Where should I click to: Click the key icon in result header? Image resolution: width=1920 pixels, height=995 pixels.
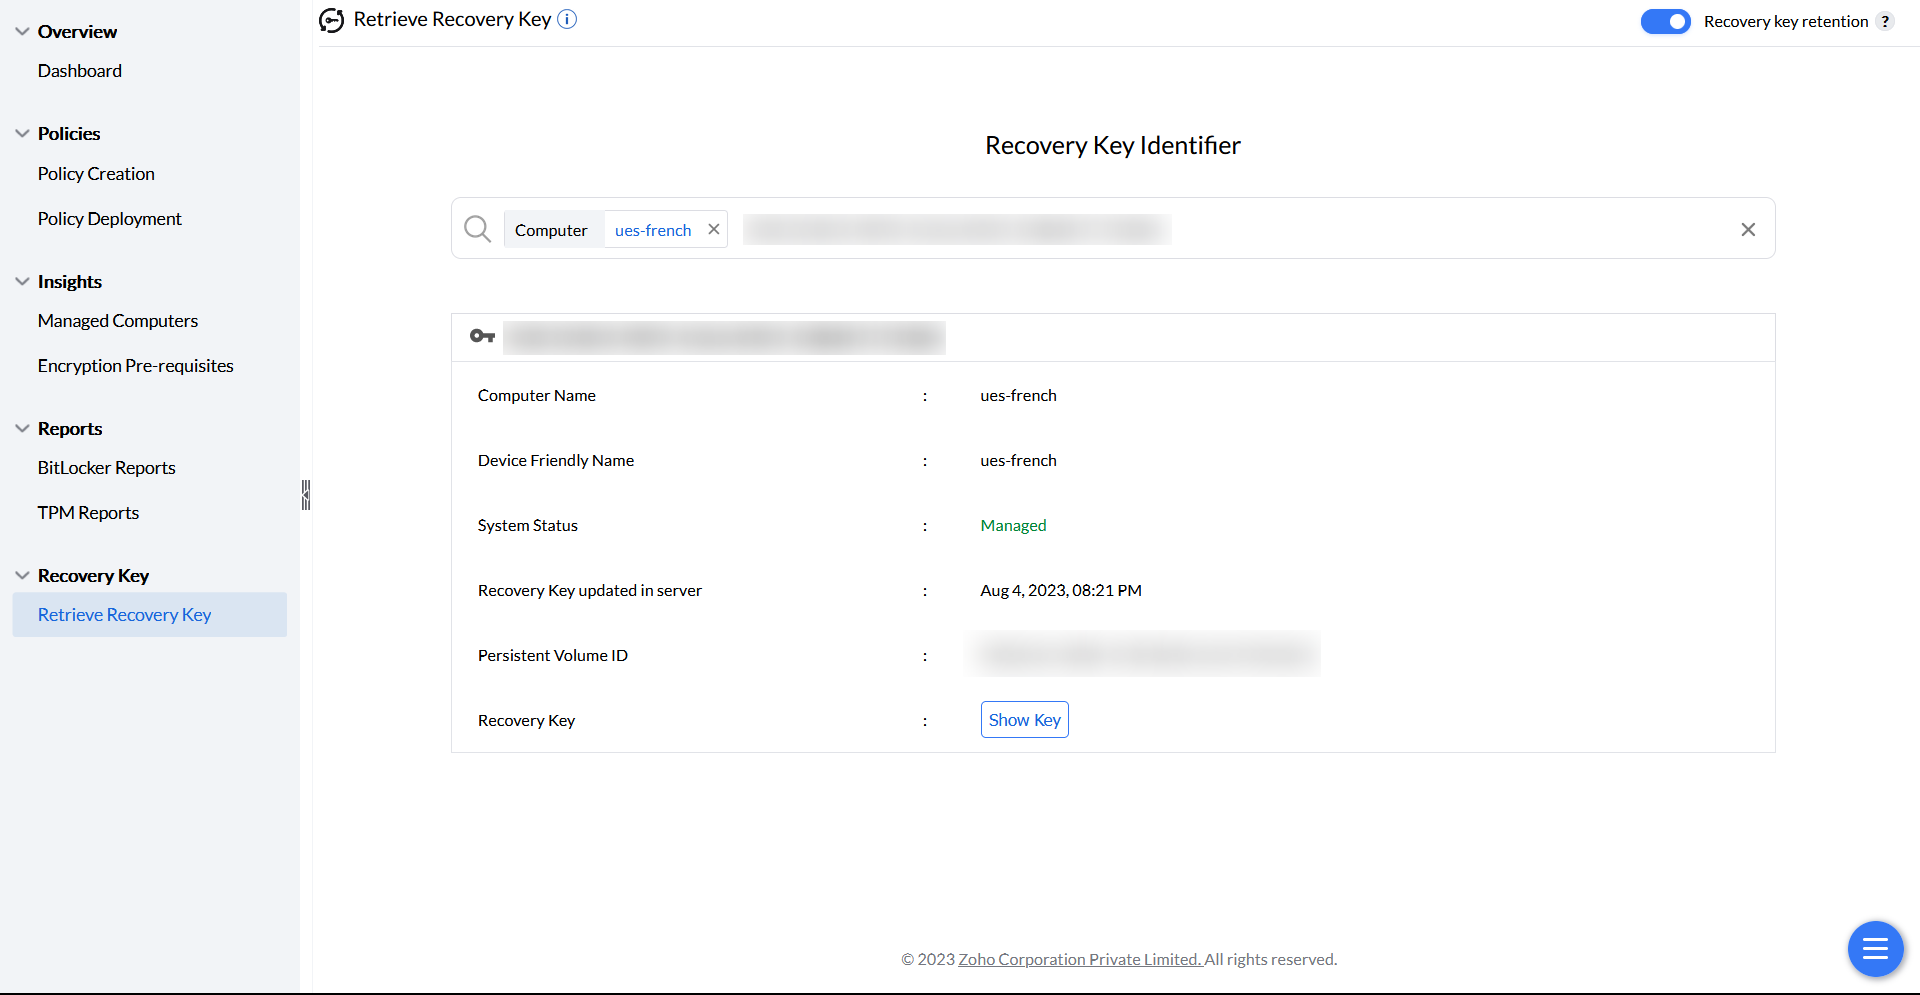click(483, 336)
